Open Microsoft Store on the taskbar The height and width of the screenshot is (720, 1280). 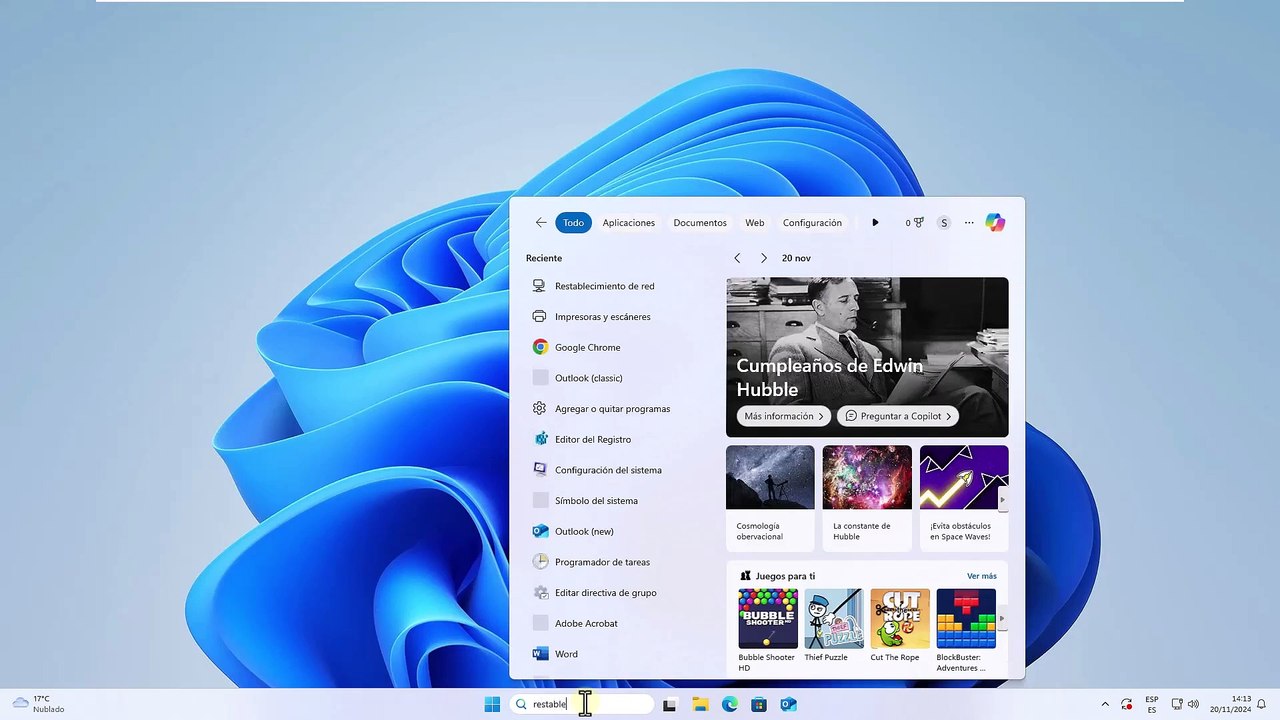coord(759,704)
